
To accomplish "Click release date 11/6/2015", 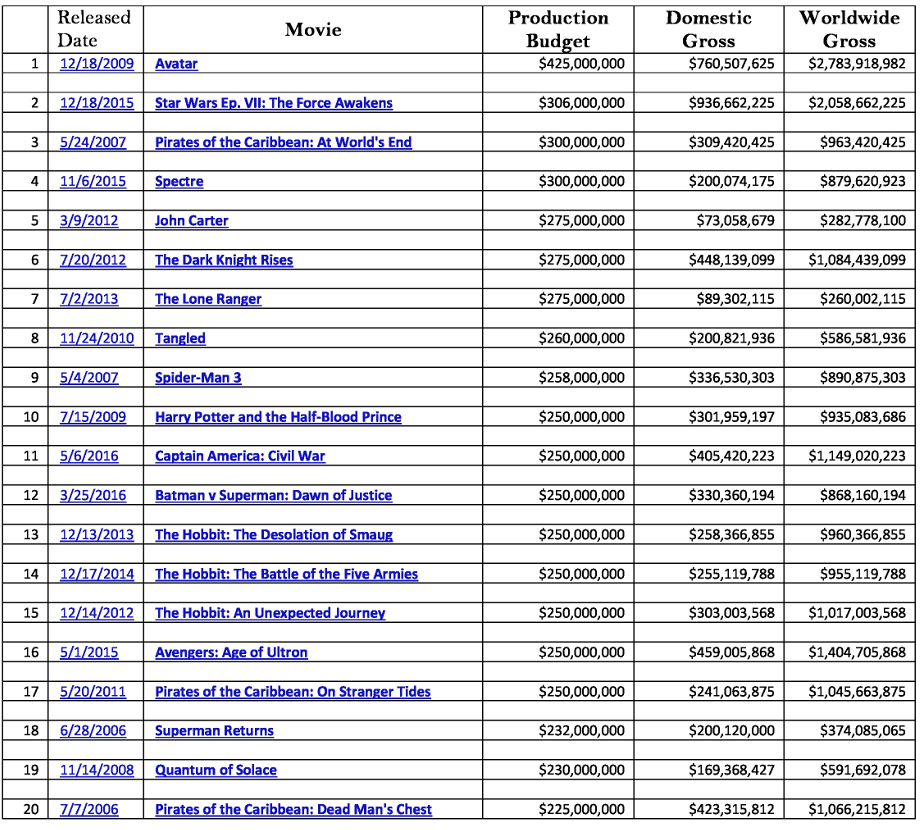I will (x=93, y=181).
